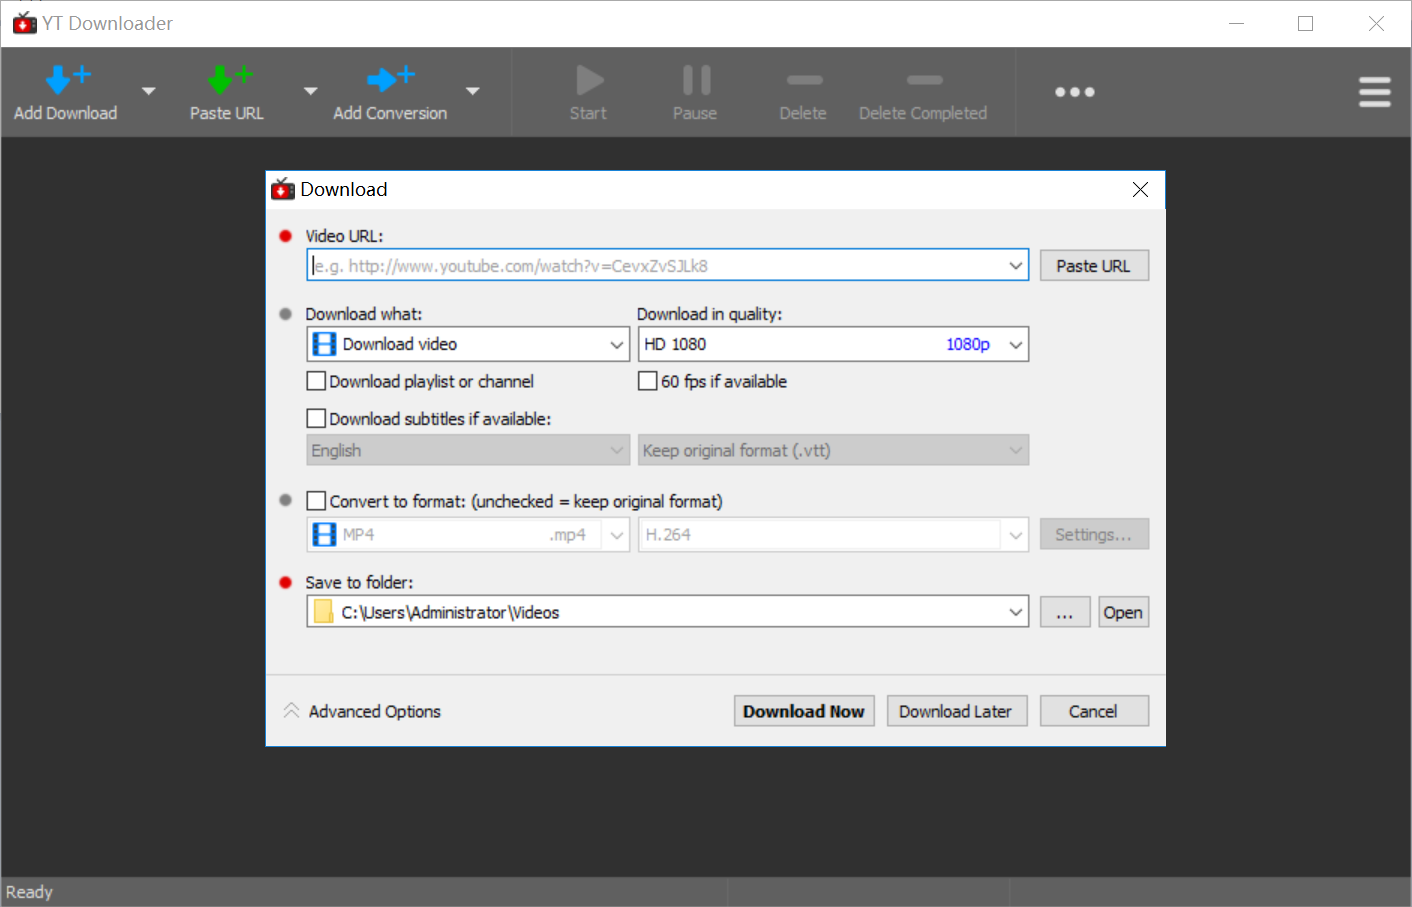Close the Download dialog
The height and width of the screenshot is (907, 1412).
click(1140, 190)
